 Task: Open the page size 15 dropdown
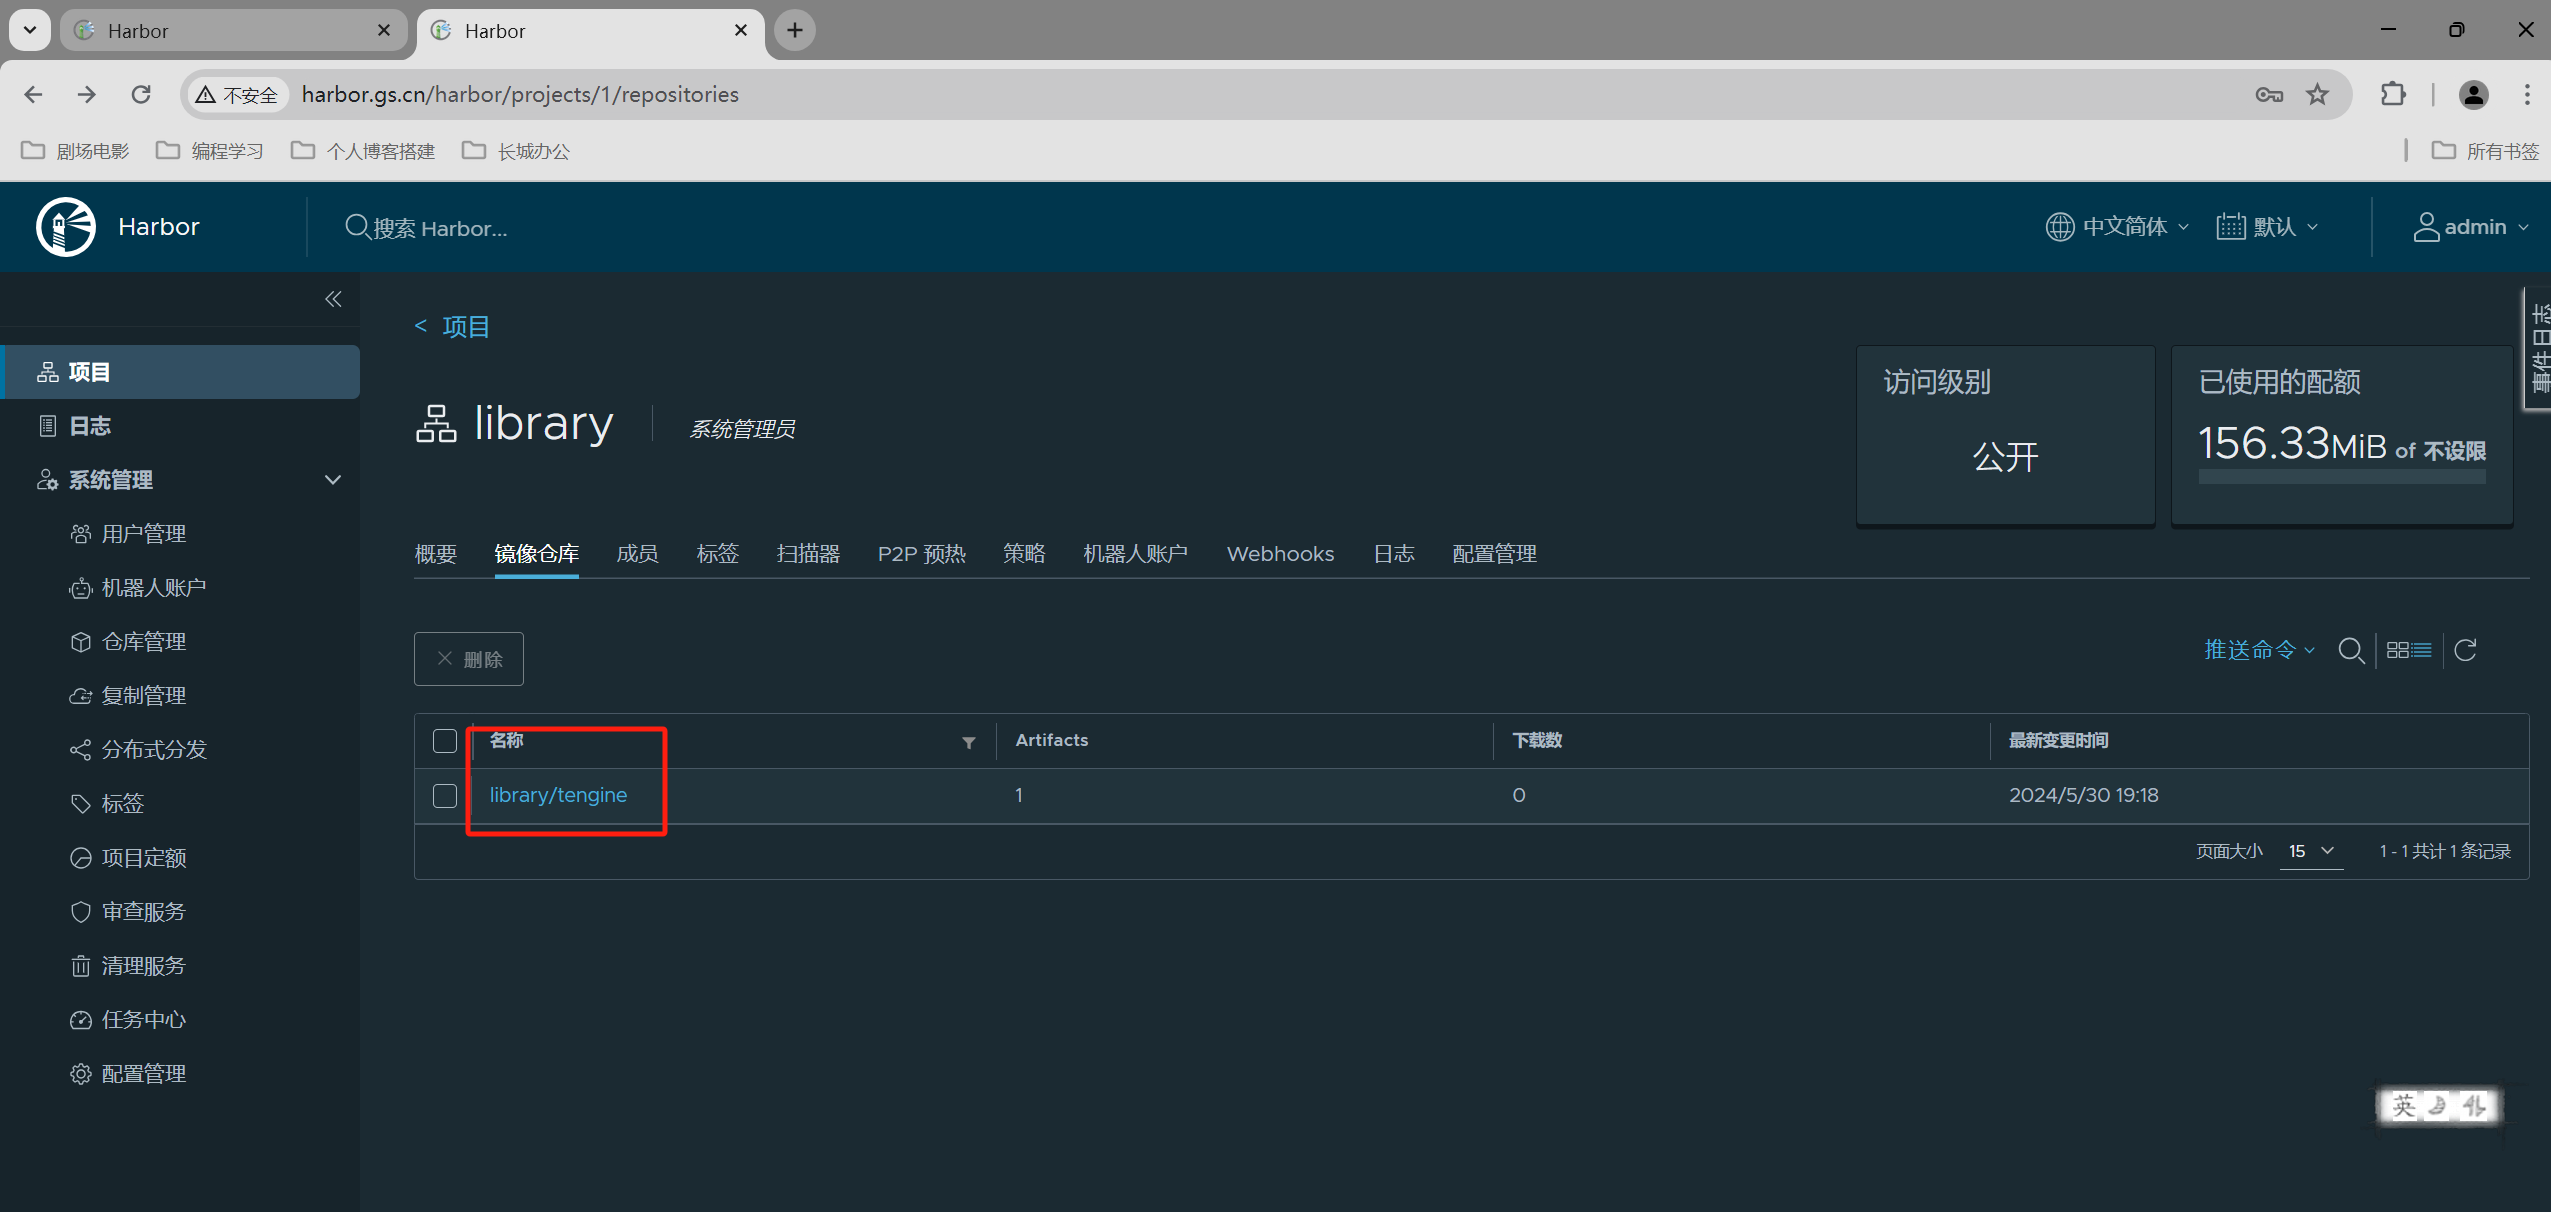(x=2312, y=851)
